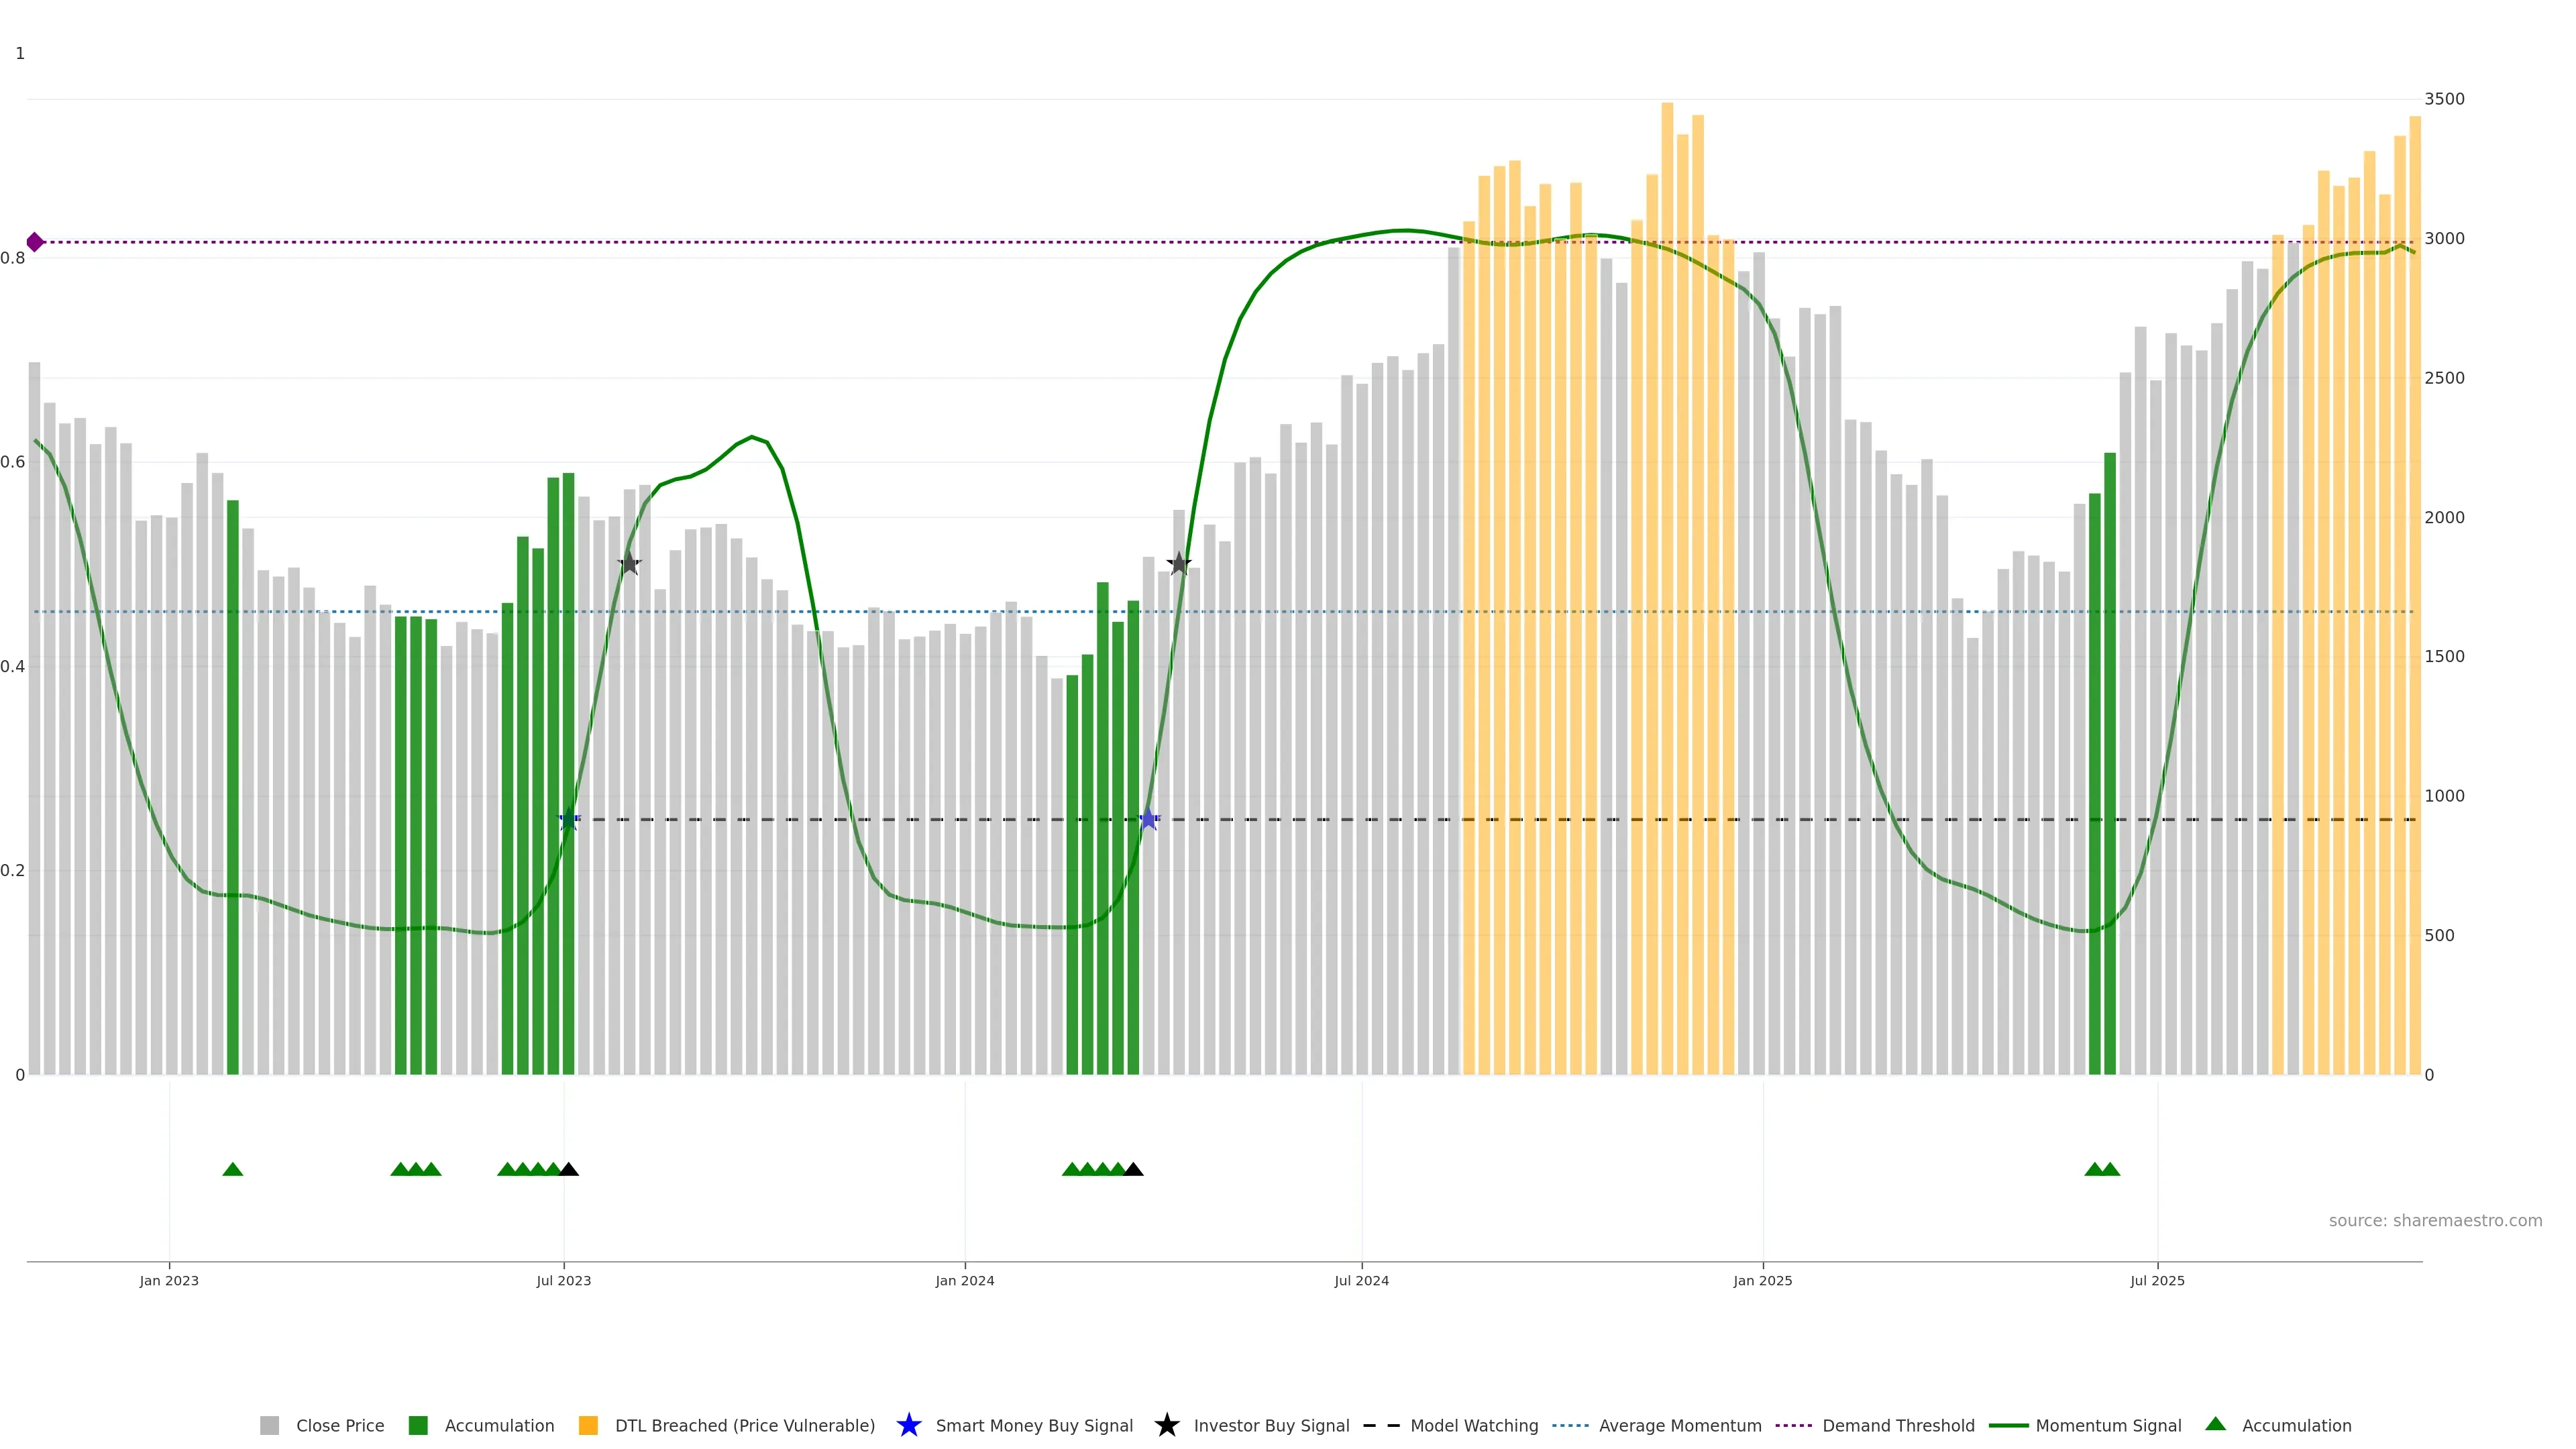Toggle the Close Price legend entry

339,1425
